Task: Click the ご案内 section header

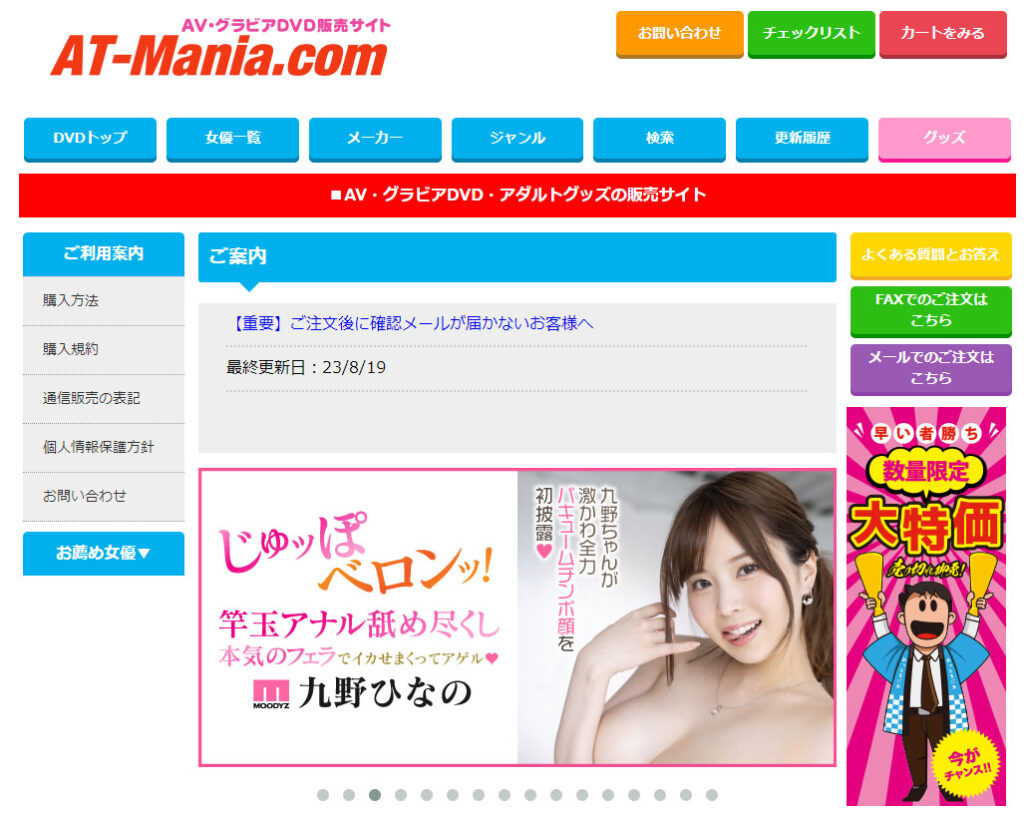Action: coord(517,257)
